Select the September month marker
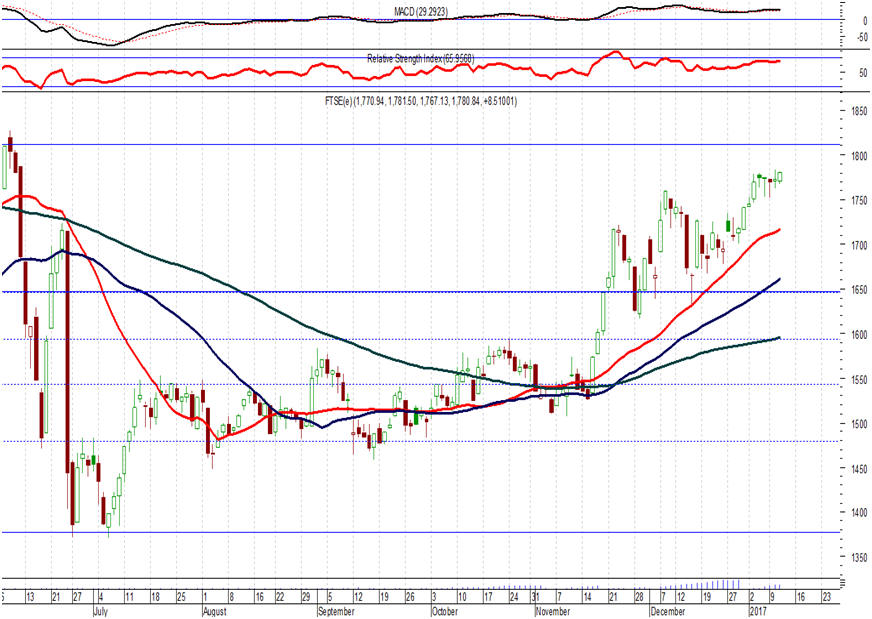Screen dimensions: 872x619 pyautogui.click(x=336, y=609)
